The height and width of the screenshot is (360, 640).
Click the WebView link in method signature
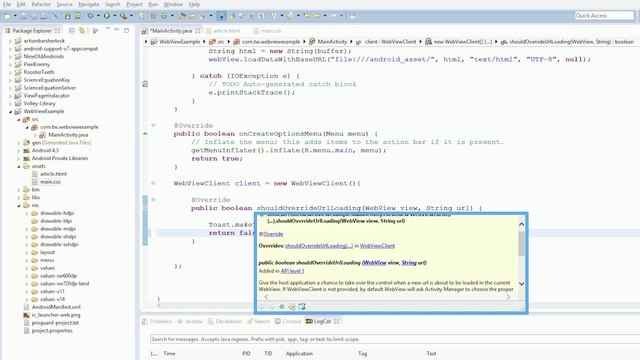pyautogui.click(x=374, y=262)
